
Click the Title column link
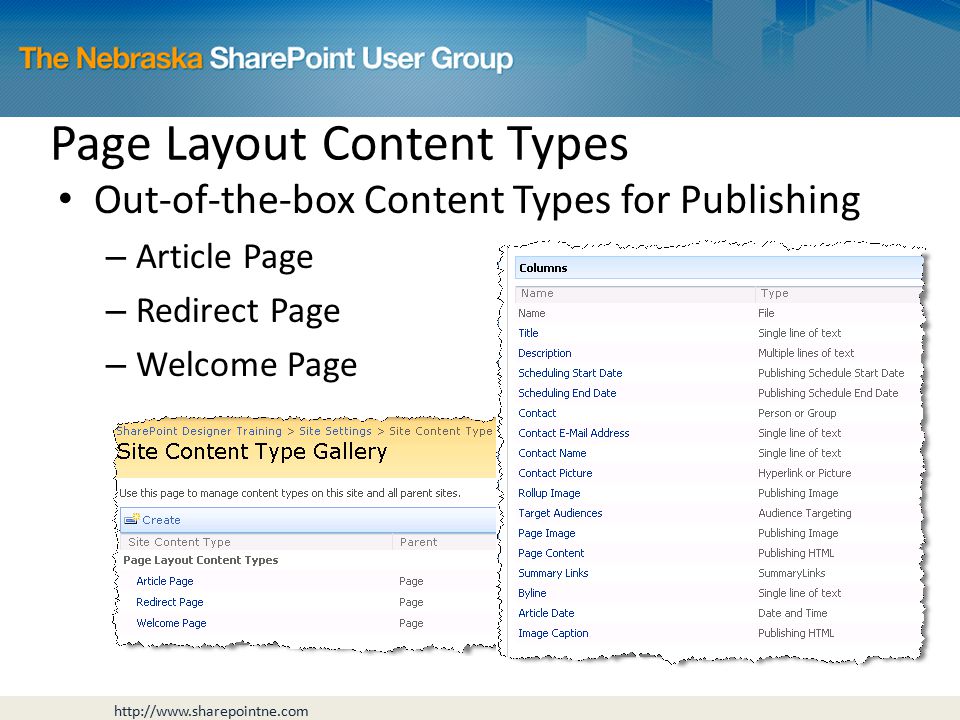528,333
